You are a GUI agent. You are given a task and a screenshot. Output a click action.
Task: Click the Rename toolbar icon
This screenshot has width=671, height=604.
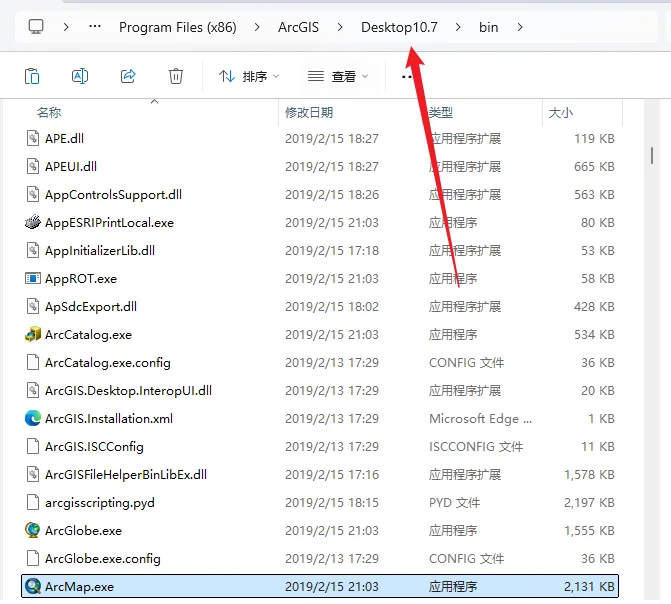(80, 76)
